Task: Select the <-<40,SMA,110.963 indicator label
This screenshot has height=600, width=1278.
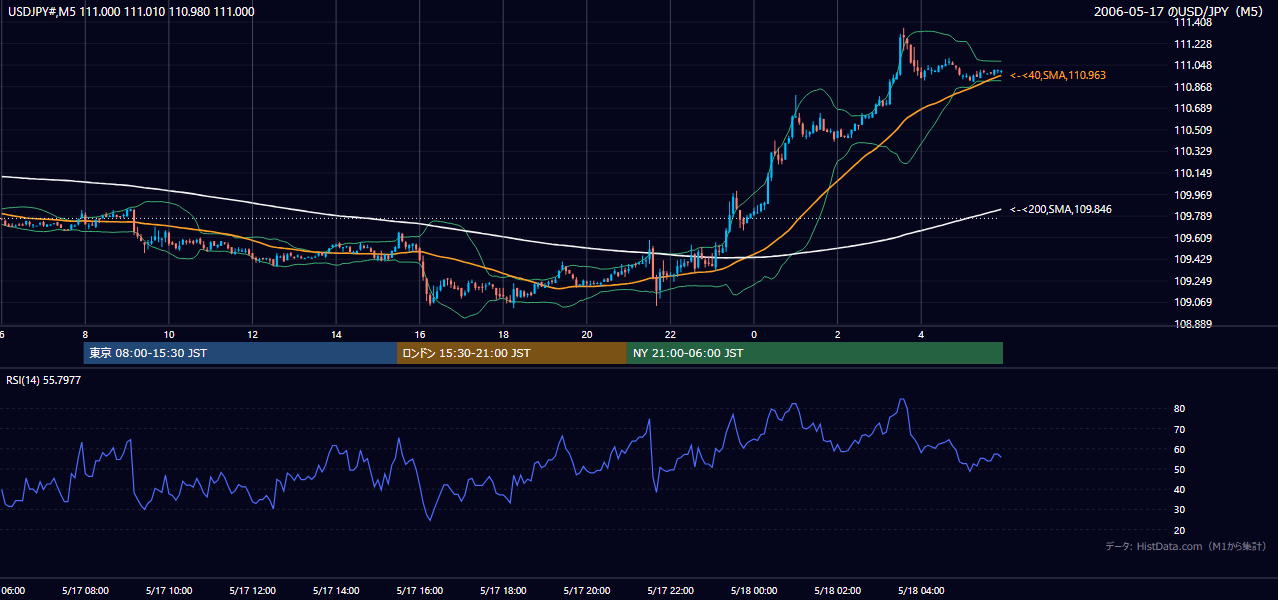Action: coord(1058,75)
